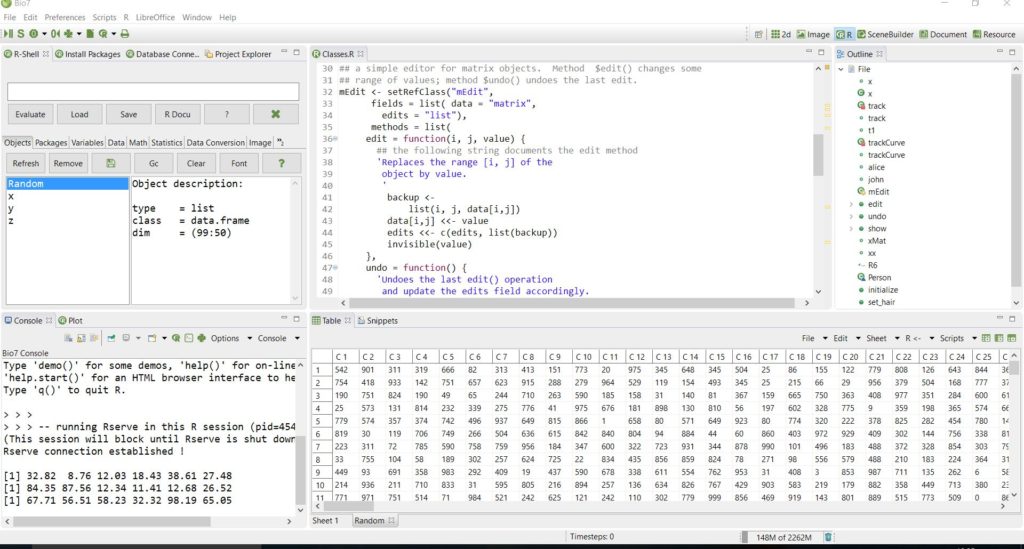Viewport: 1024px width, 549px height.
Task: Open the Image perspective
Action: tap(815, 34)
